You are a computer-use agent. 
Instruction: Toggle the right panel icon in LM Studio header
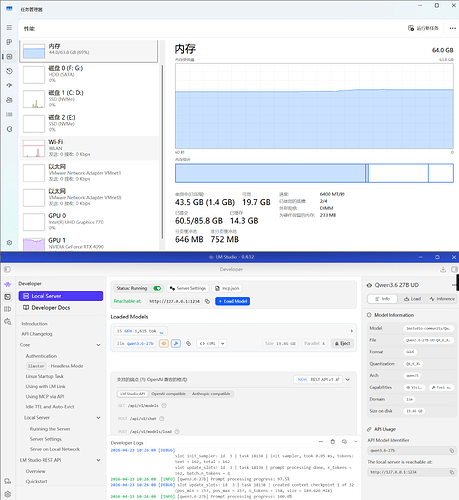pos(454,269)
